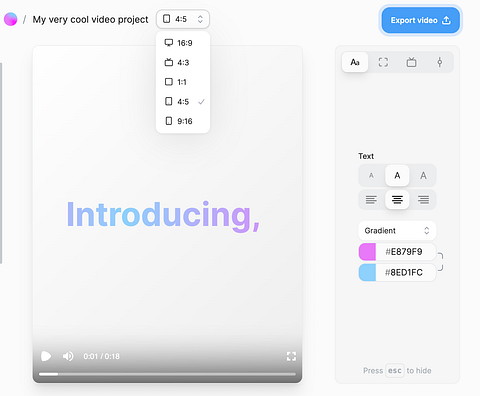480x396 pixels.
Task: Collapse the 4:5 aspect ratio dropdown
Action: [x=183, y=19]
